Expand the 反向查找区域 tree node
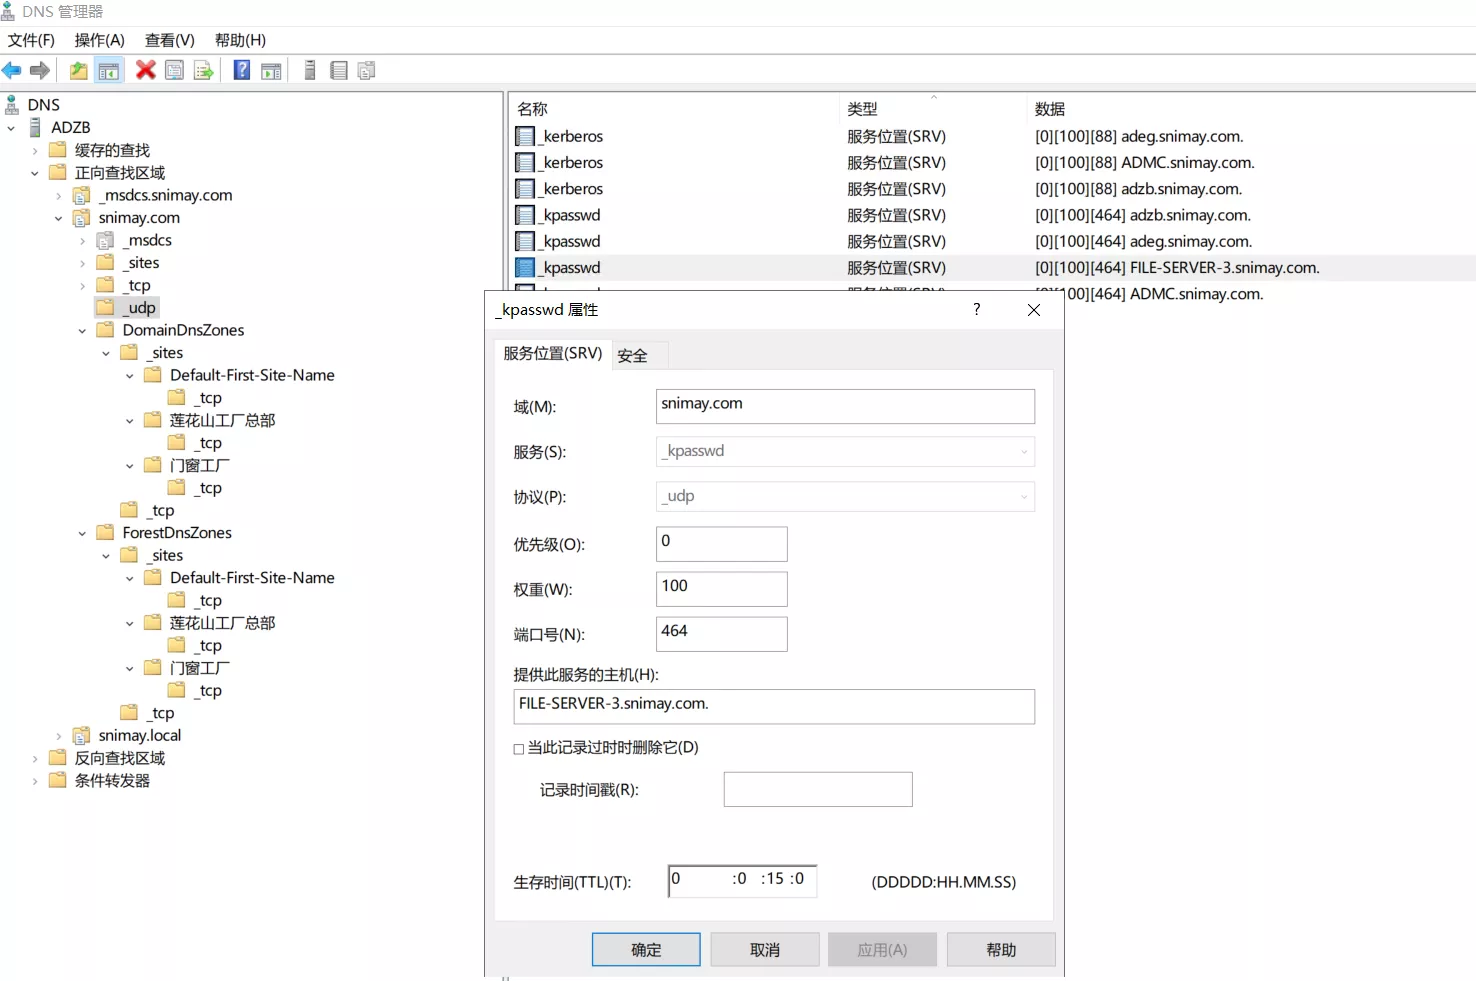This screenshot has height=981, width=1476. coord(35,759)
